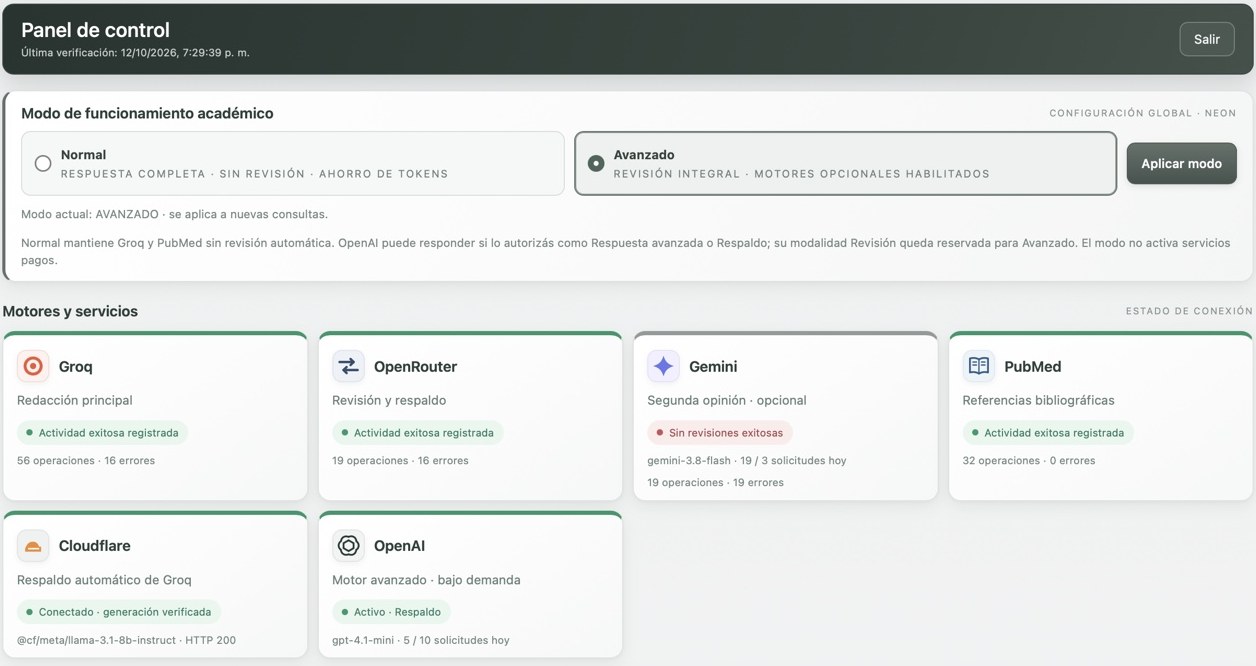Click the 'Redacción principal' subtitle
This screenshot has height=666, width=1256.
pyautogui.click(x=75, y=401)
